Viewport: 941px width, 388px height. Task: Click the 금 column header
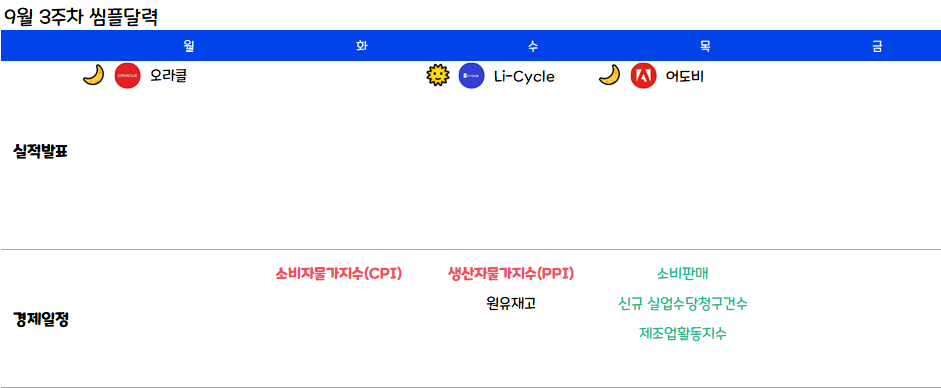[877, 46]
